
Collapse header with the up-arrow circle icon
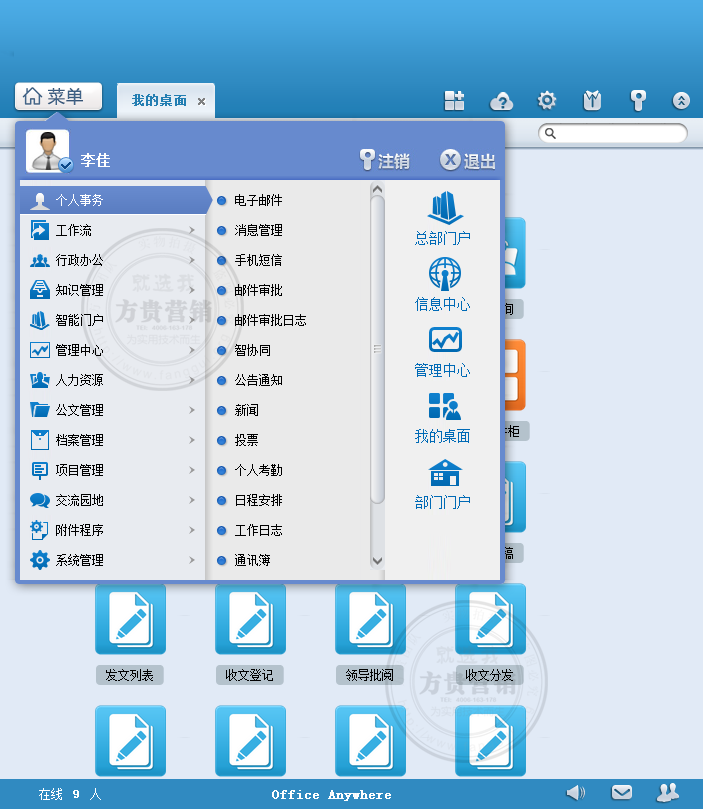[681, 101]
